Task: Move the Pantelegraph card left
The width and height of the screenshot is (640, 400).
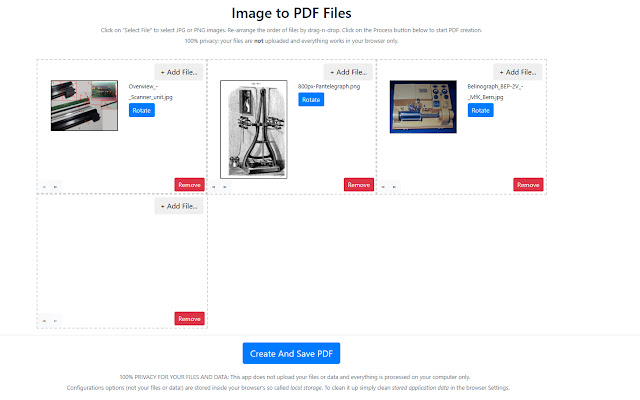Action: point(214,186)
